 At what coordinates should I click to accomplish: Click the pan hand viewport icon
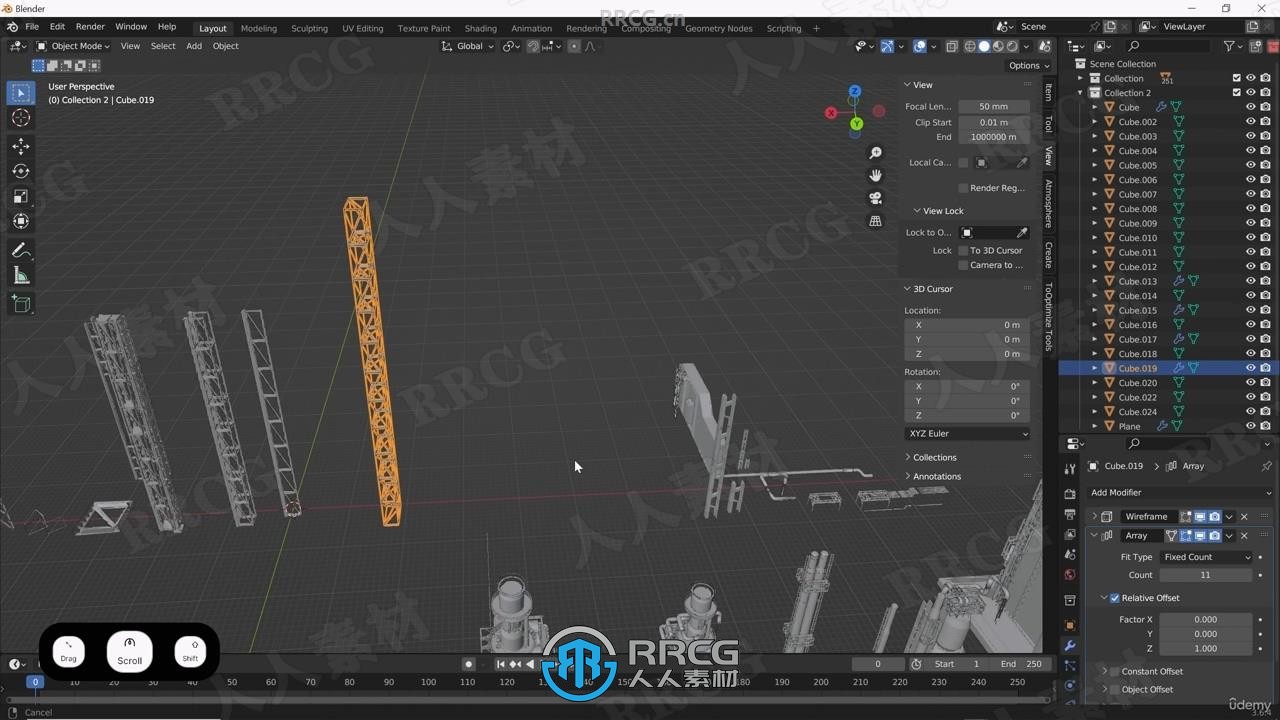(875, 176)
